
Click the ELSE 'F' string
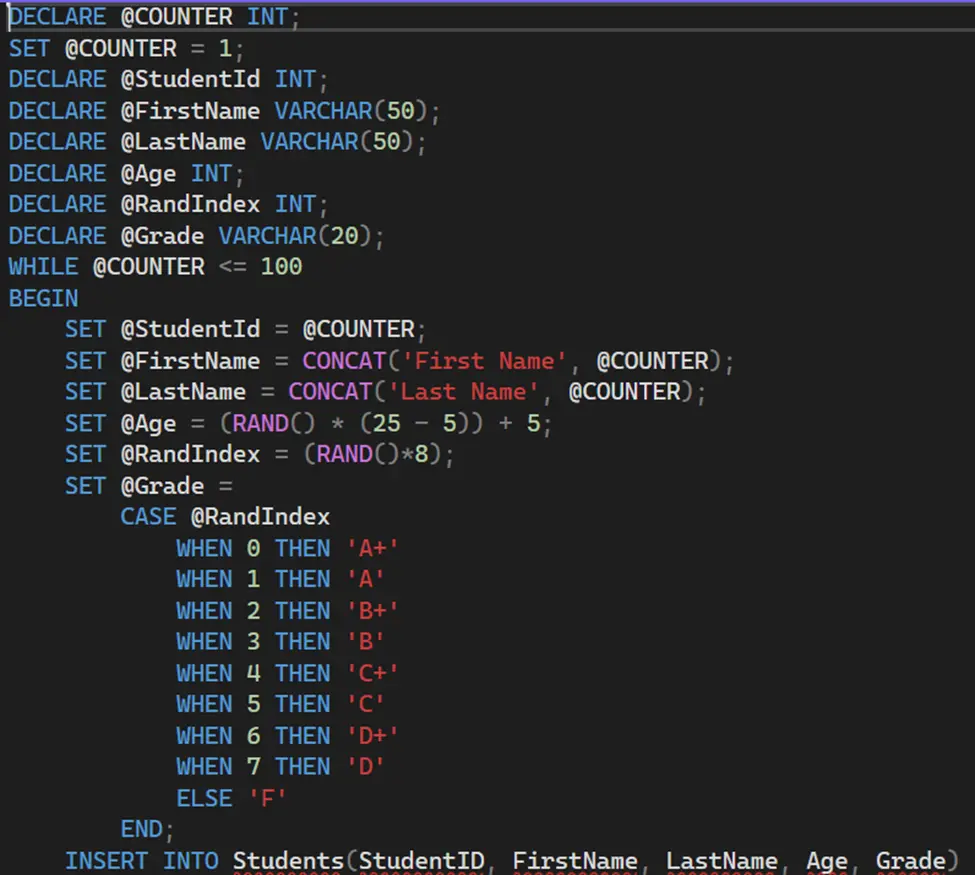click(267, 799)
